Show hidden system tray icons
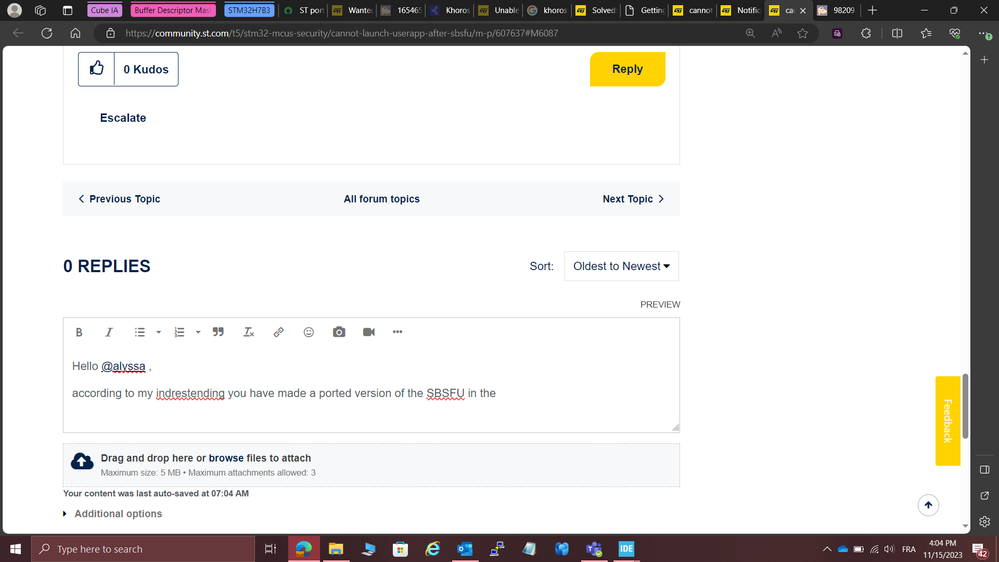The width and height of the screenshot is (999, 562). (827, 549)
